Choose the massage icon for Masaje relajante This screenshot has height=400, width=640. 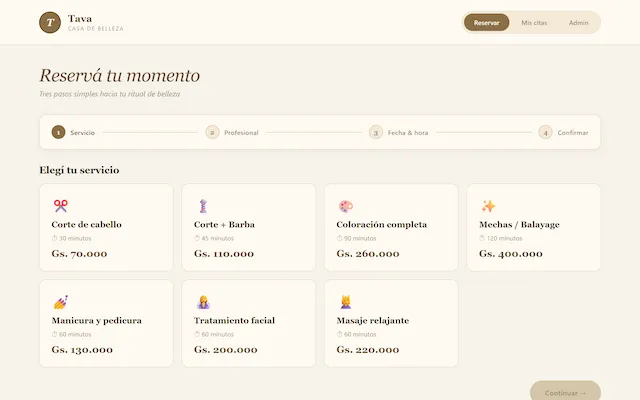click(346, 302)
